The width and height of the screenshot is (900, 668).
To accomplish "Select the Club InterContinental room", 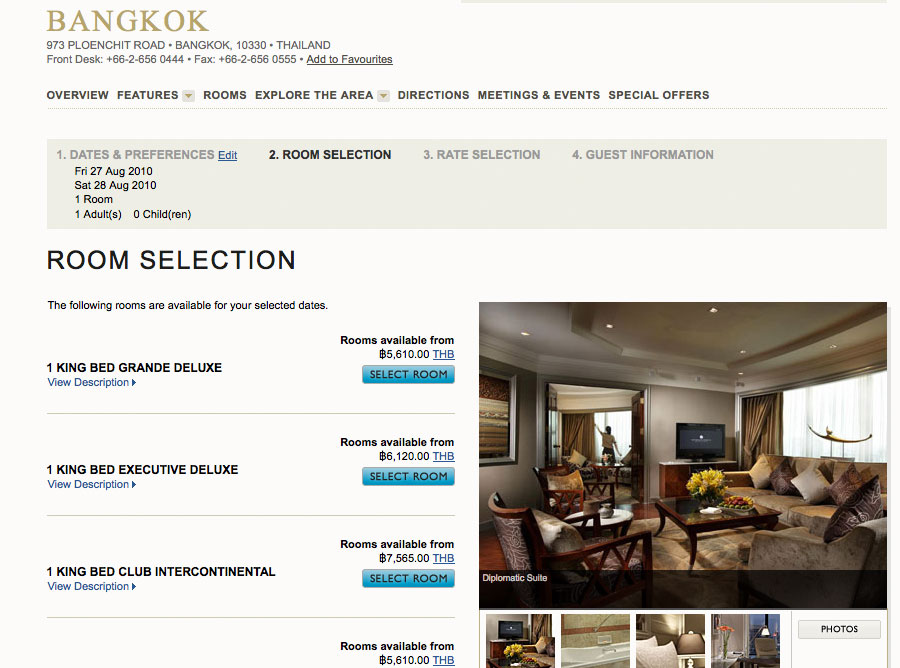I will tap(408, 578).
